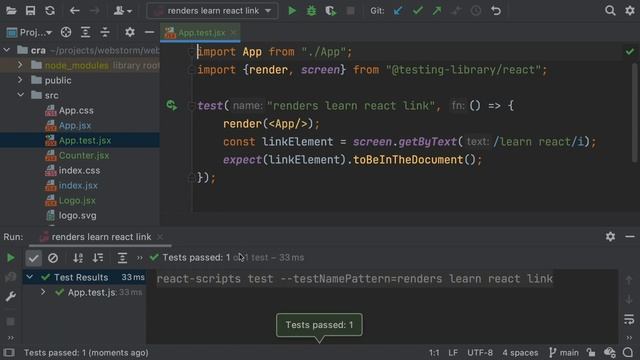This screenshot has width=640, height=360.
Task: Close the App.test.jsx editor tab
Action: tap(233, 33)
